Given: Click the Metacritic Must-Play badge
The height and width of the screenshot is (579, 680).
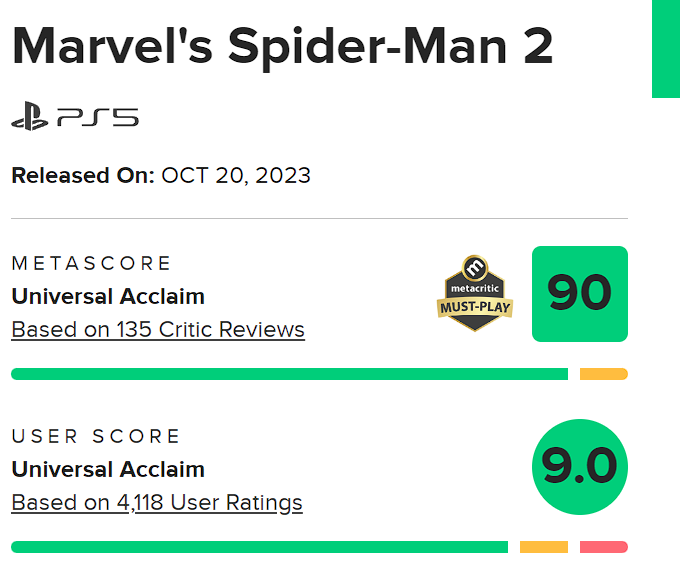Looking at the screenshot, I should point(475,293).
